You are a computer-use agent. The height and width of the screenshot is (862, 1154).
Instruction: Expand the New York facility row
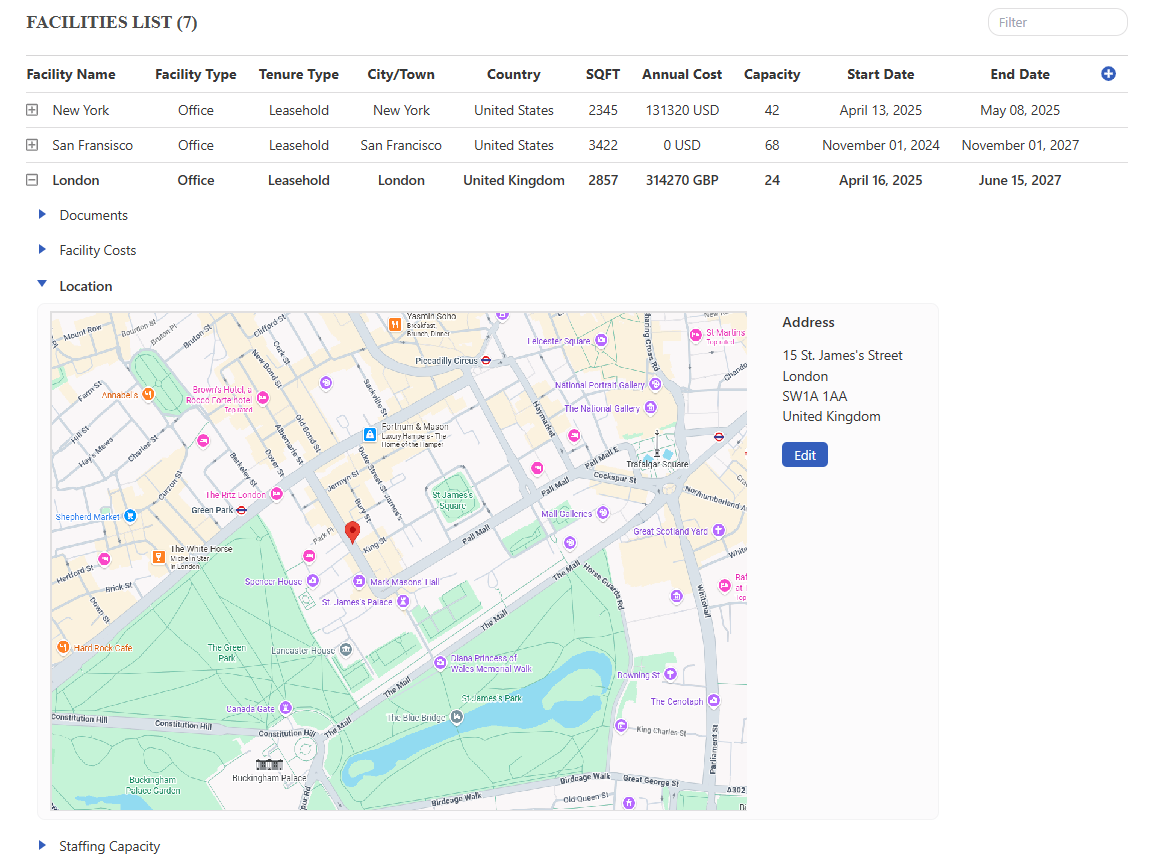click(32, 110)
